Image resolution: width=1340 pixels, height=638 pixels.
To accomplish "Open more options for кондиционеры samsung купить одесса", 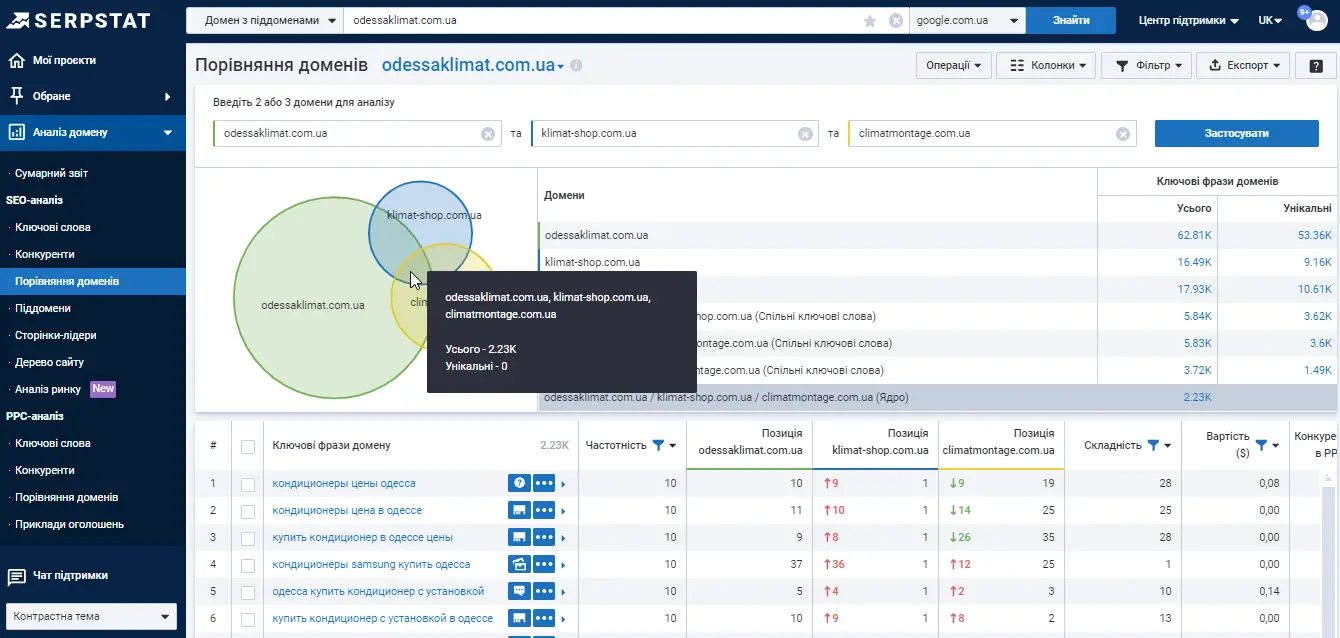I will click(x=544, y=564).
